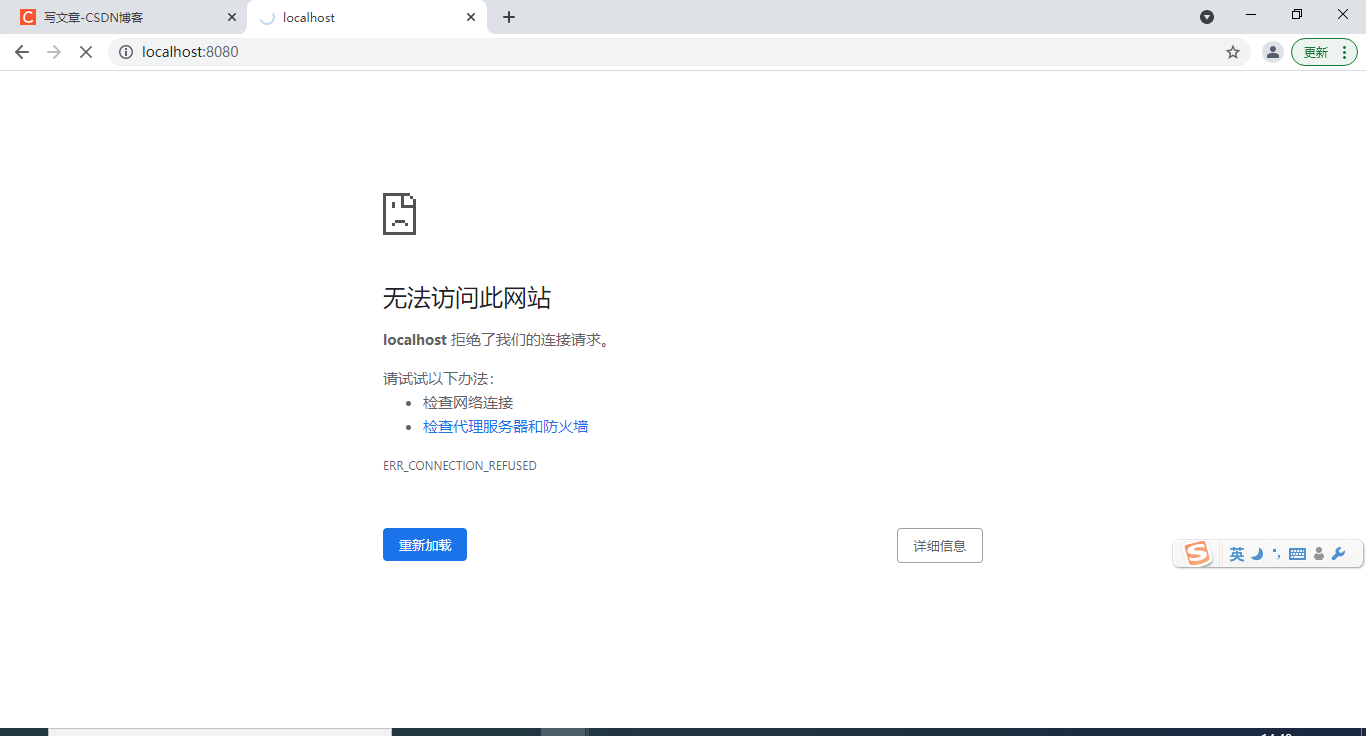The image size is (1366, 736).
Task: Open the Sogou input method menu via S logo
Action: 1196,553
